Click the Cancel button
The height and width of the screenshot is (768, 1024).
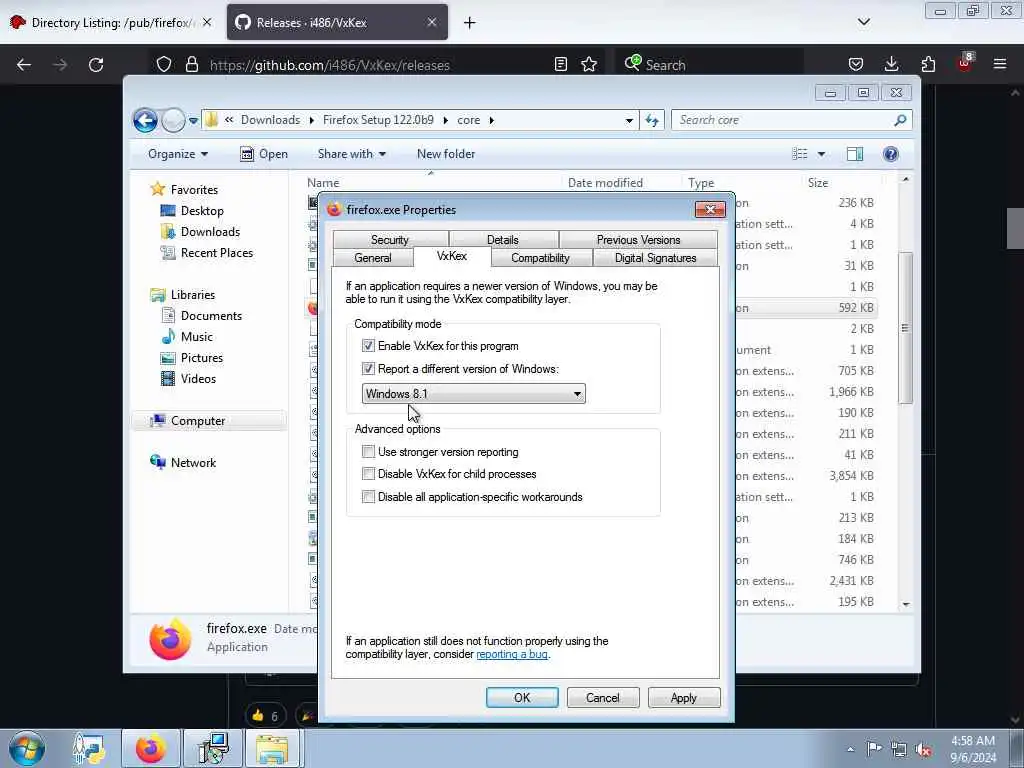(x=602, y=697)
